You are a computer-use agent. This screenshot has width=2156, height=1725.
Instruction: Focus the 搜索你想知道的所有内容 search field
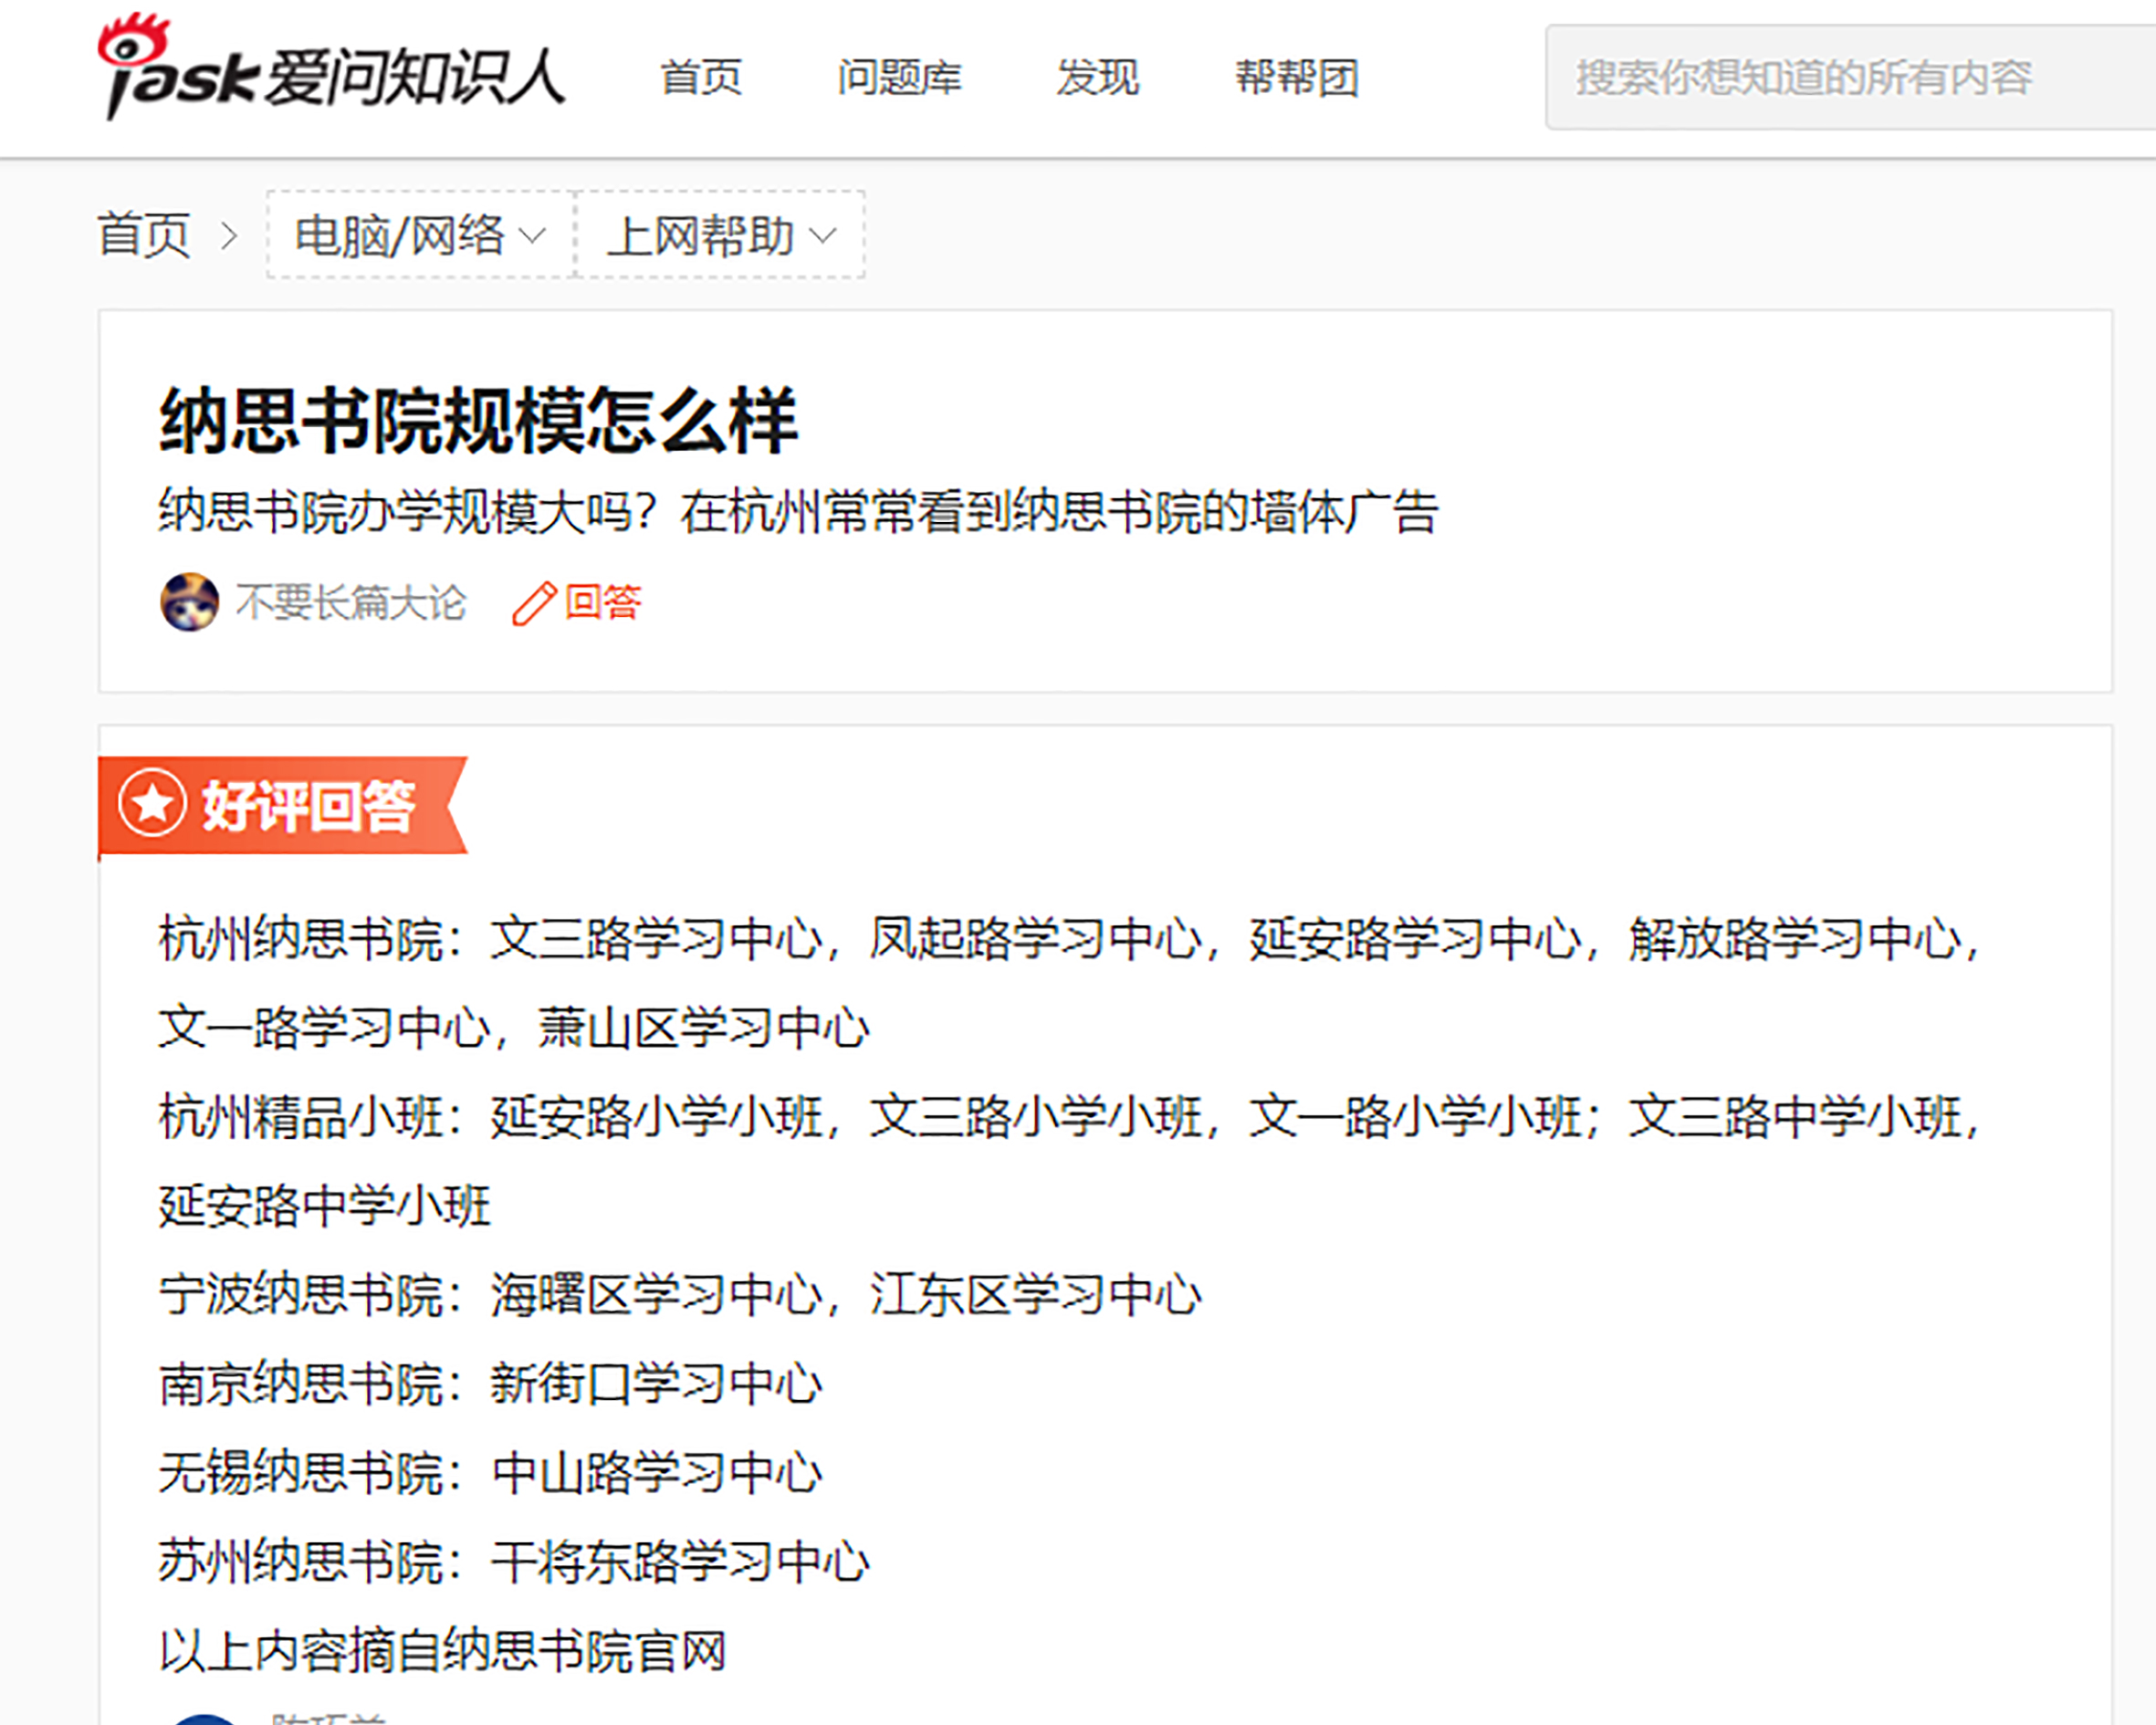1850,77
